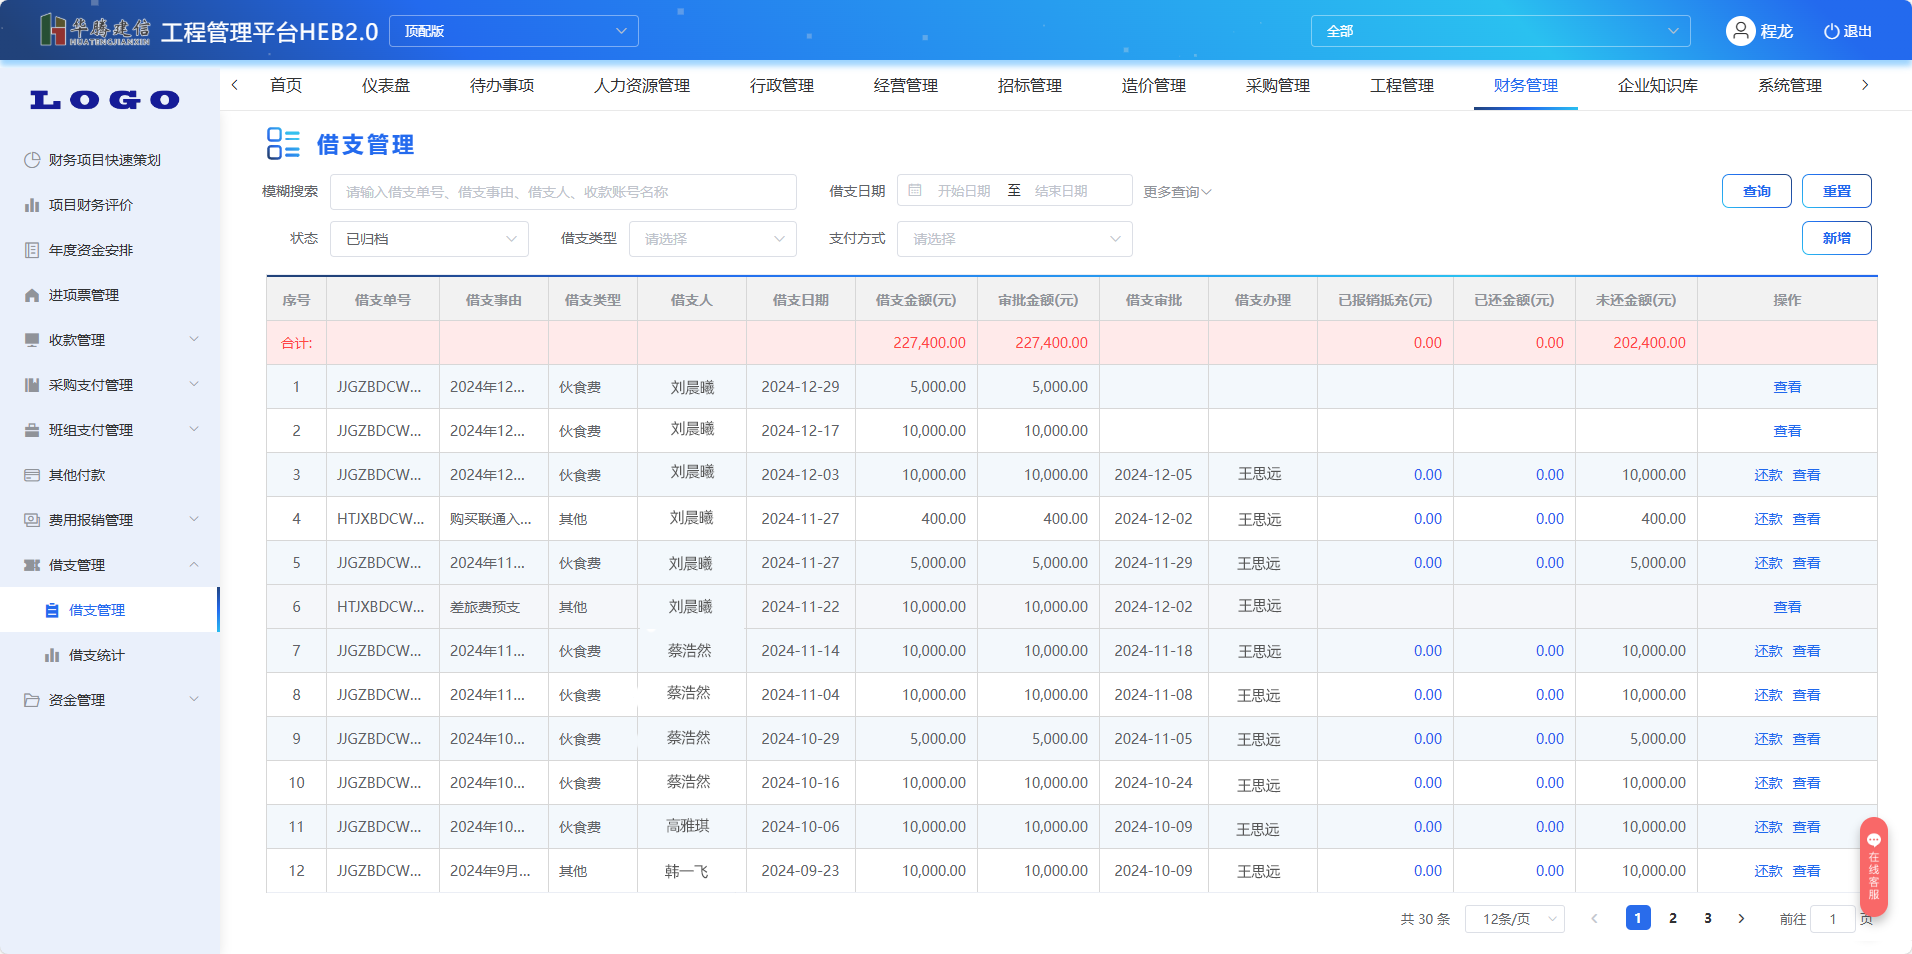Expand the 班组支付管理 sidebar menu
Screen dimensions: 1912x954
pos(194,429)
